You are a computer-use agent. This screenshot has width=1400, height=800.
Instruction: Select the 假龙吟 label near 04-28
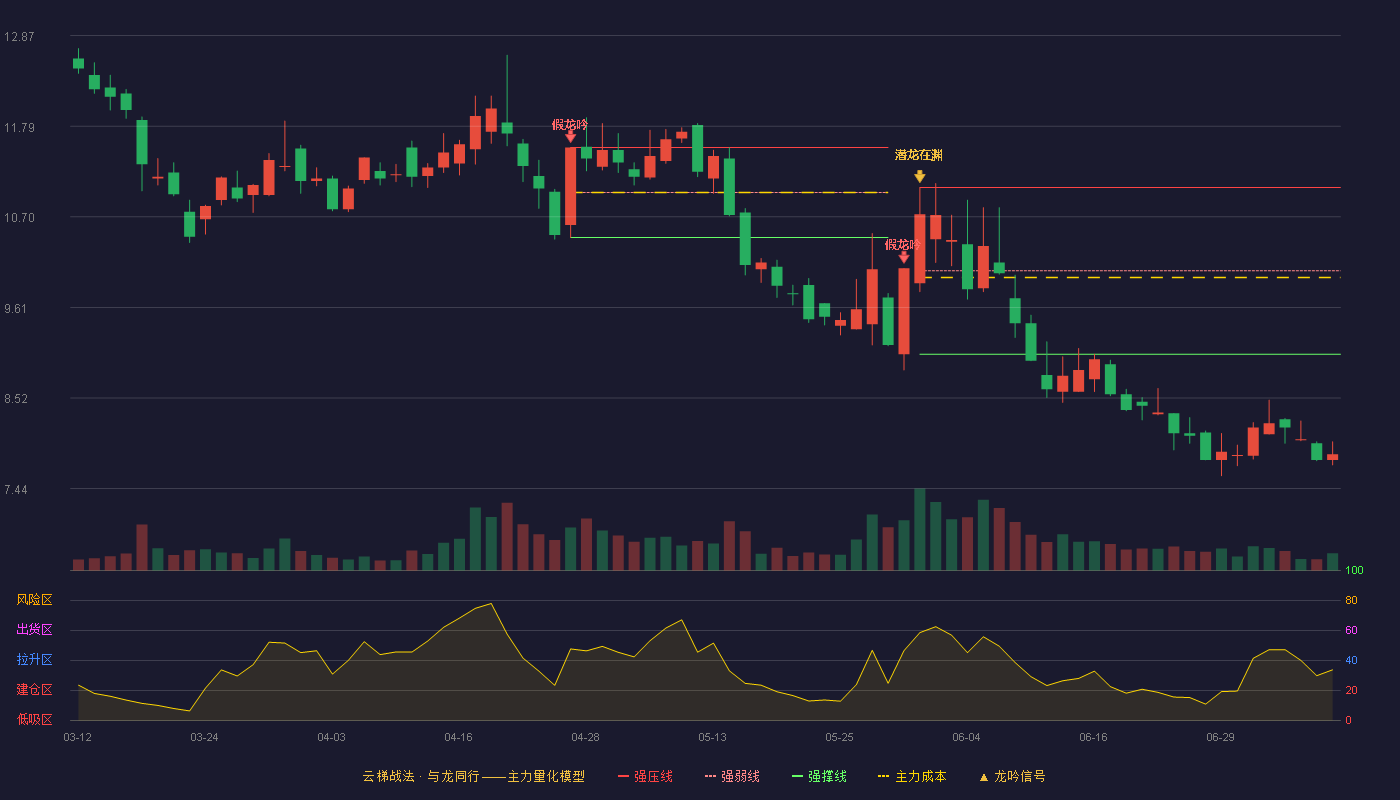[x=570, y=125]
